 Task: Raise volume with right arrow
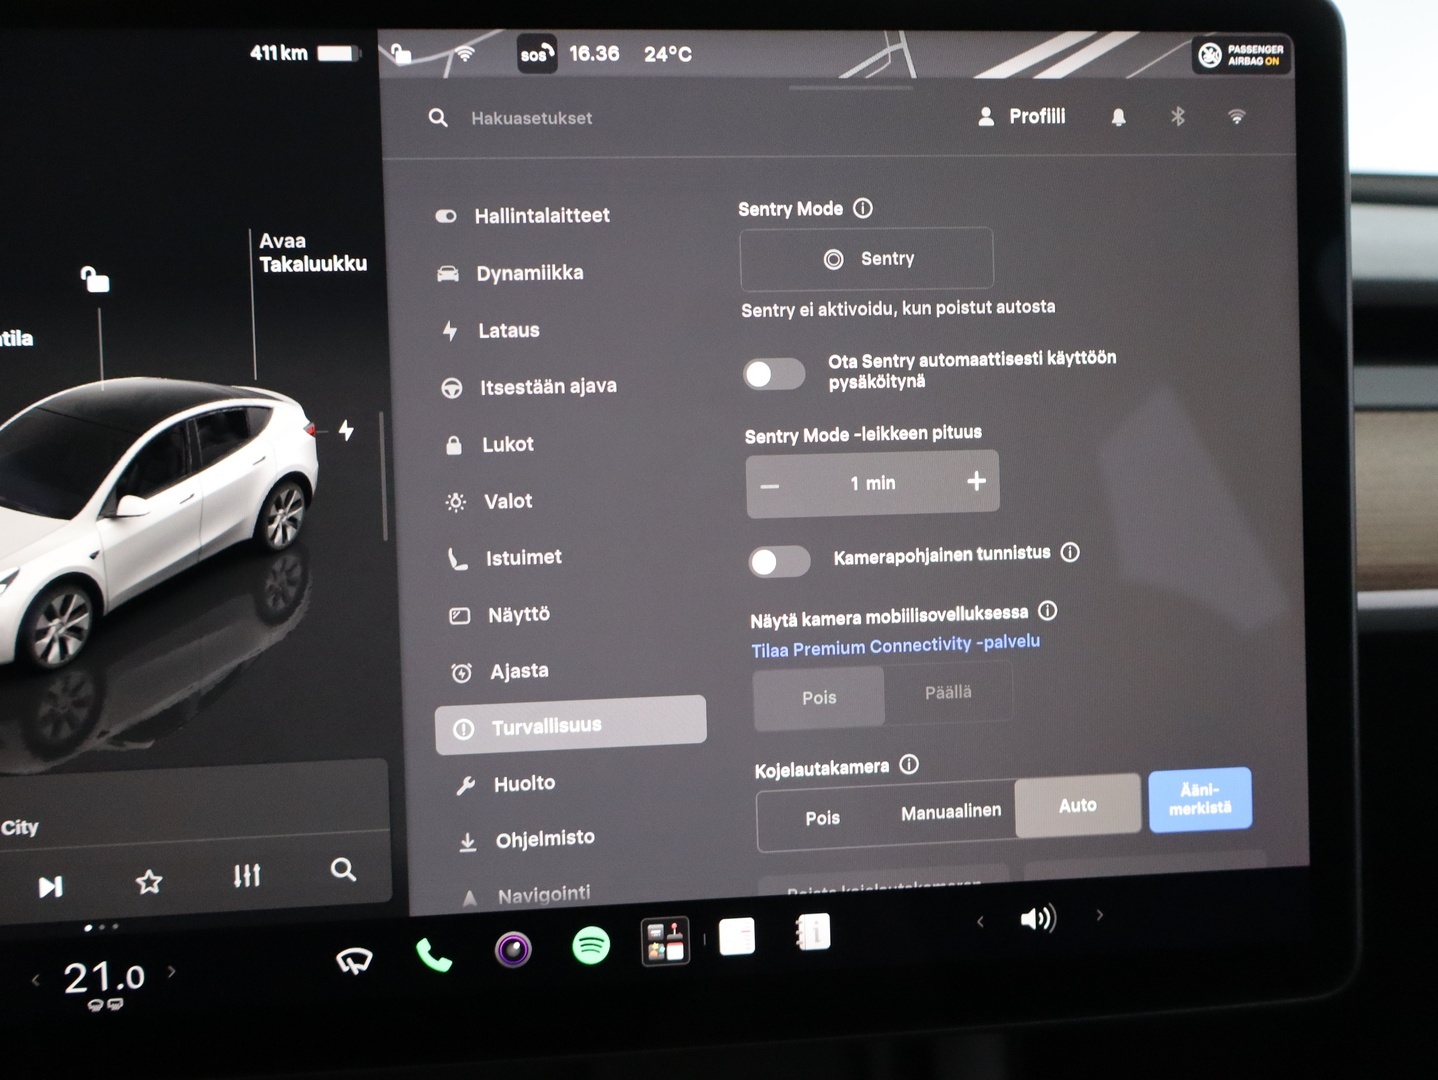click(x=1100, y=915)
